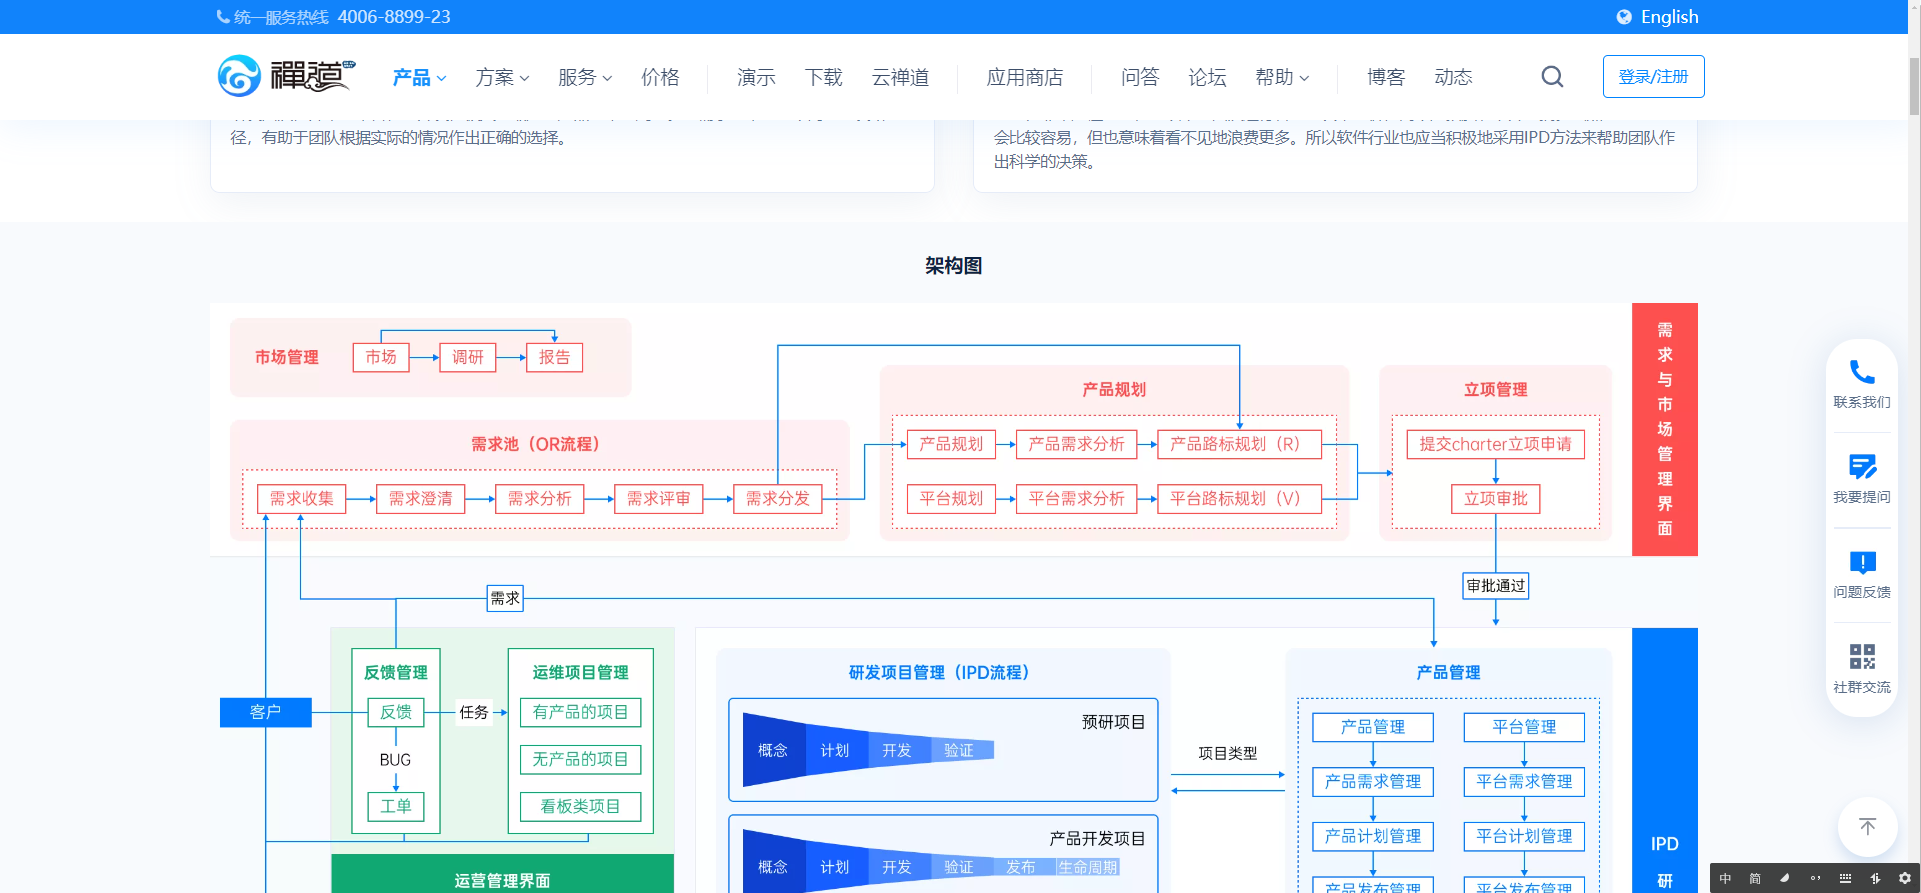Open the 下载 menu item
This screenshot has width=1921, height=893.
824,77
